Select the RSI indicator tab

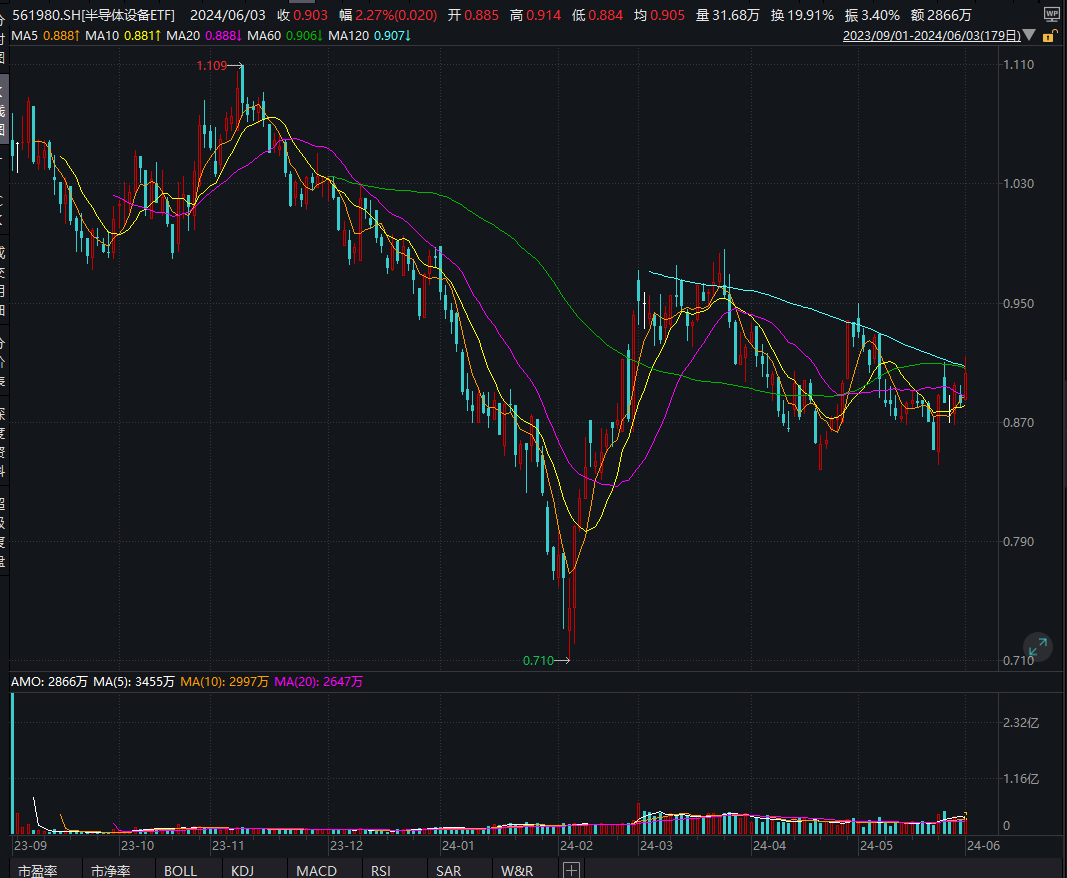coord(381,871)
